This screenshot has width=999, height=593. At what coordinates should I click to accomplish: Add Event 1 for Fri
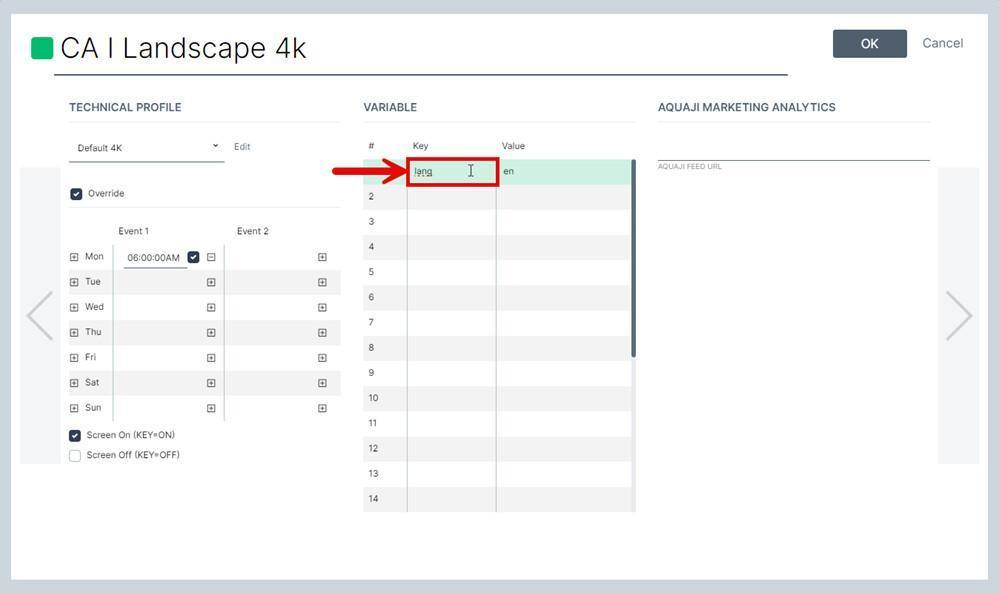pos(211,358)
